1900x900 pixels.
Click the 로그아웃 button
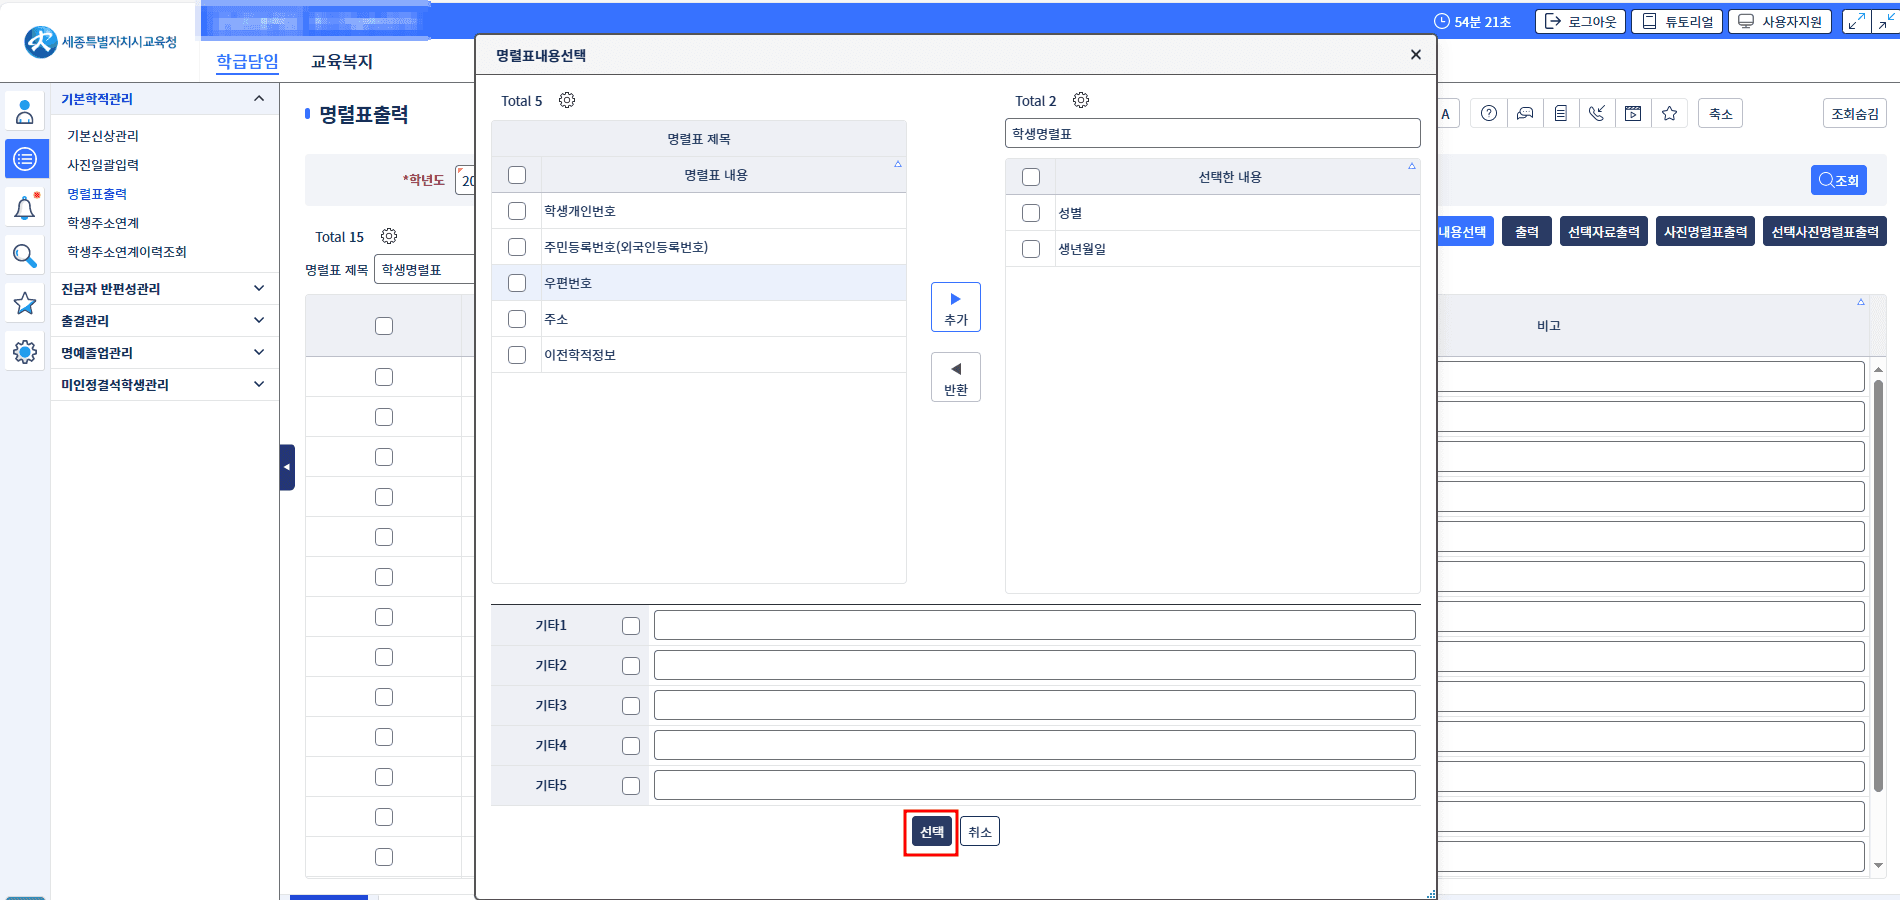point(1580,21)
